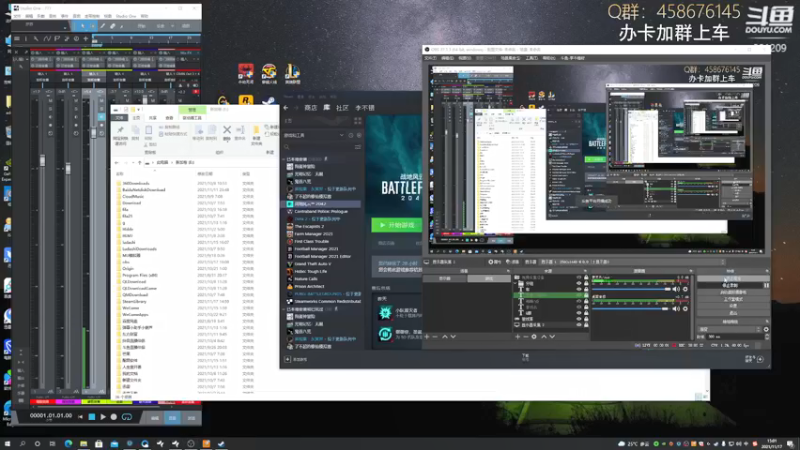Open the 查看 View tab in Explorer
The height and width of the screenshot is (450, 800).
coord(169,118)
